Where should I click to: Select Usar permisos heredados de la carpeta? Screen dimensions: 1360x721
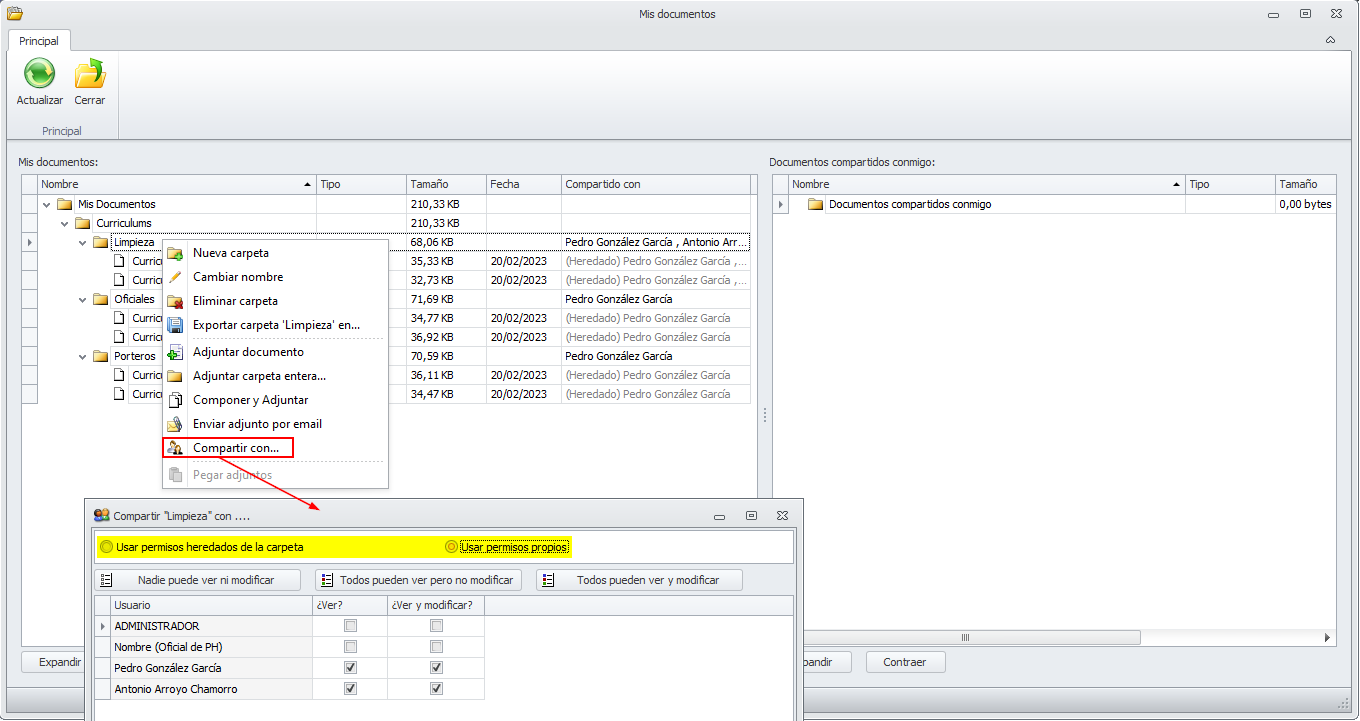(107, 547)
